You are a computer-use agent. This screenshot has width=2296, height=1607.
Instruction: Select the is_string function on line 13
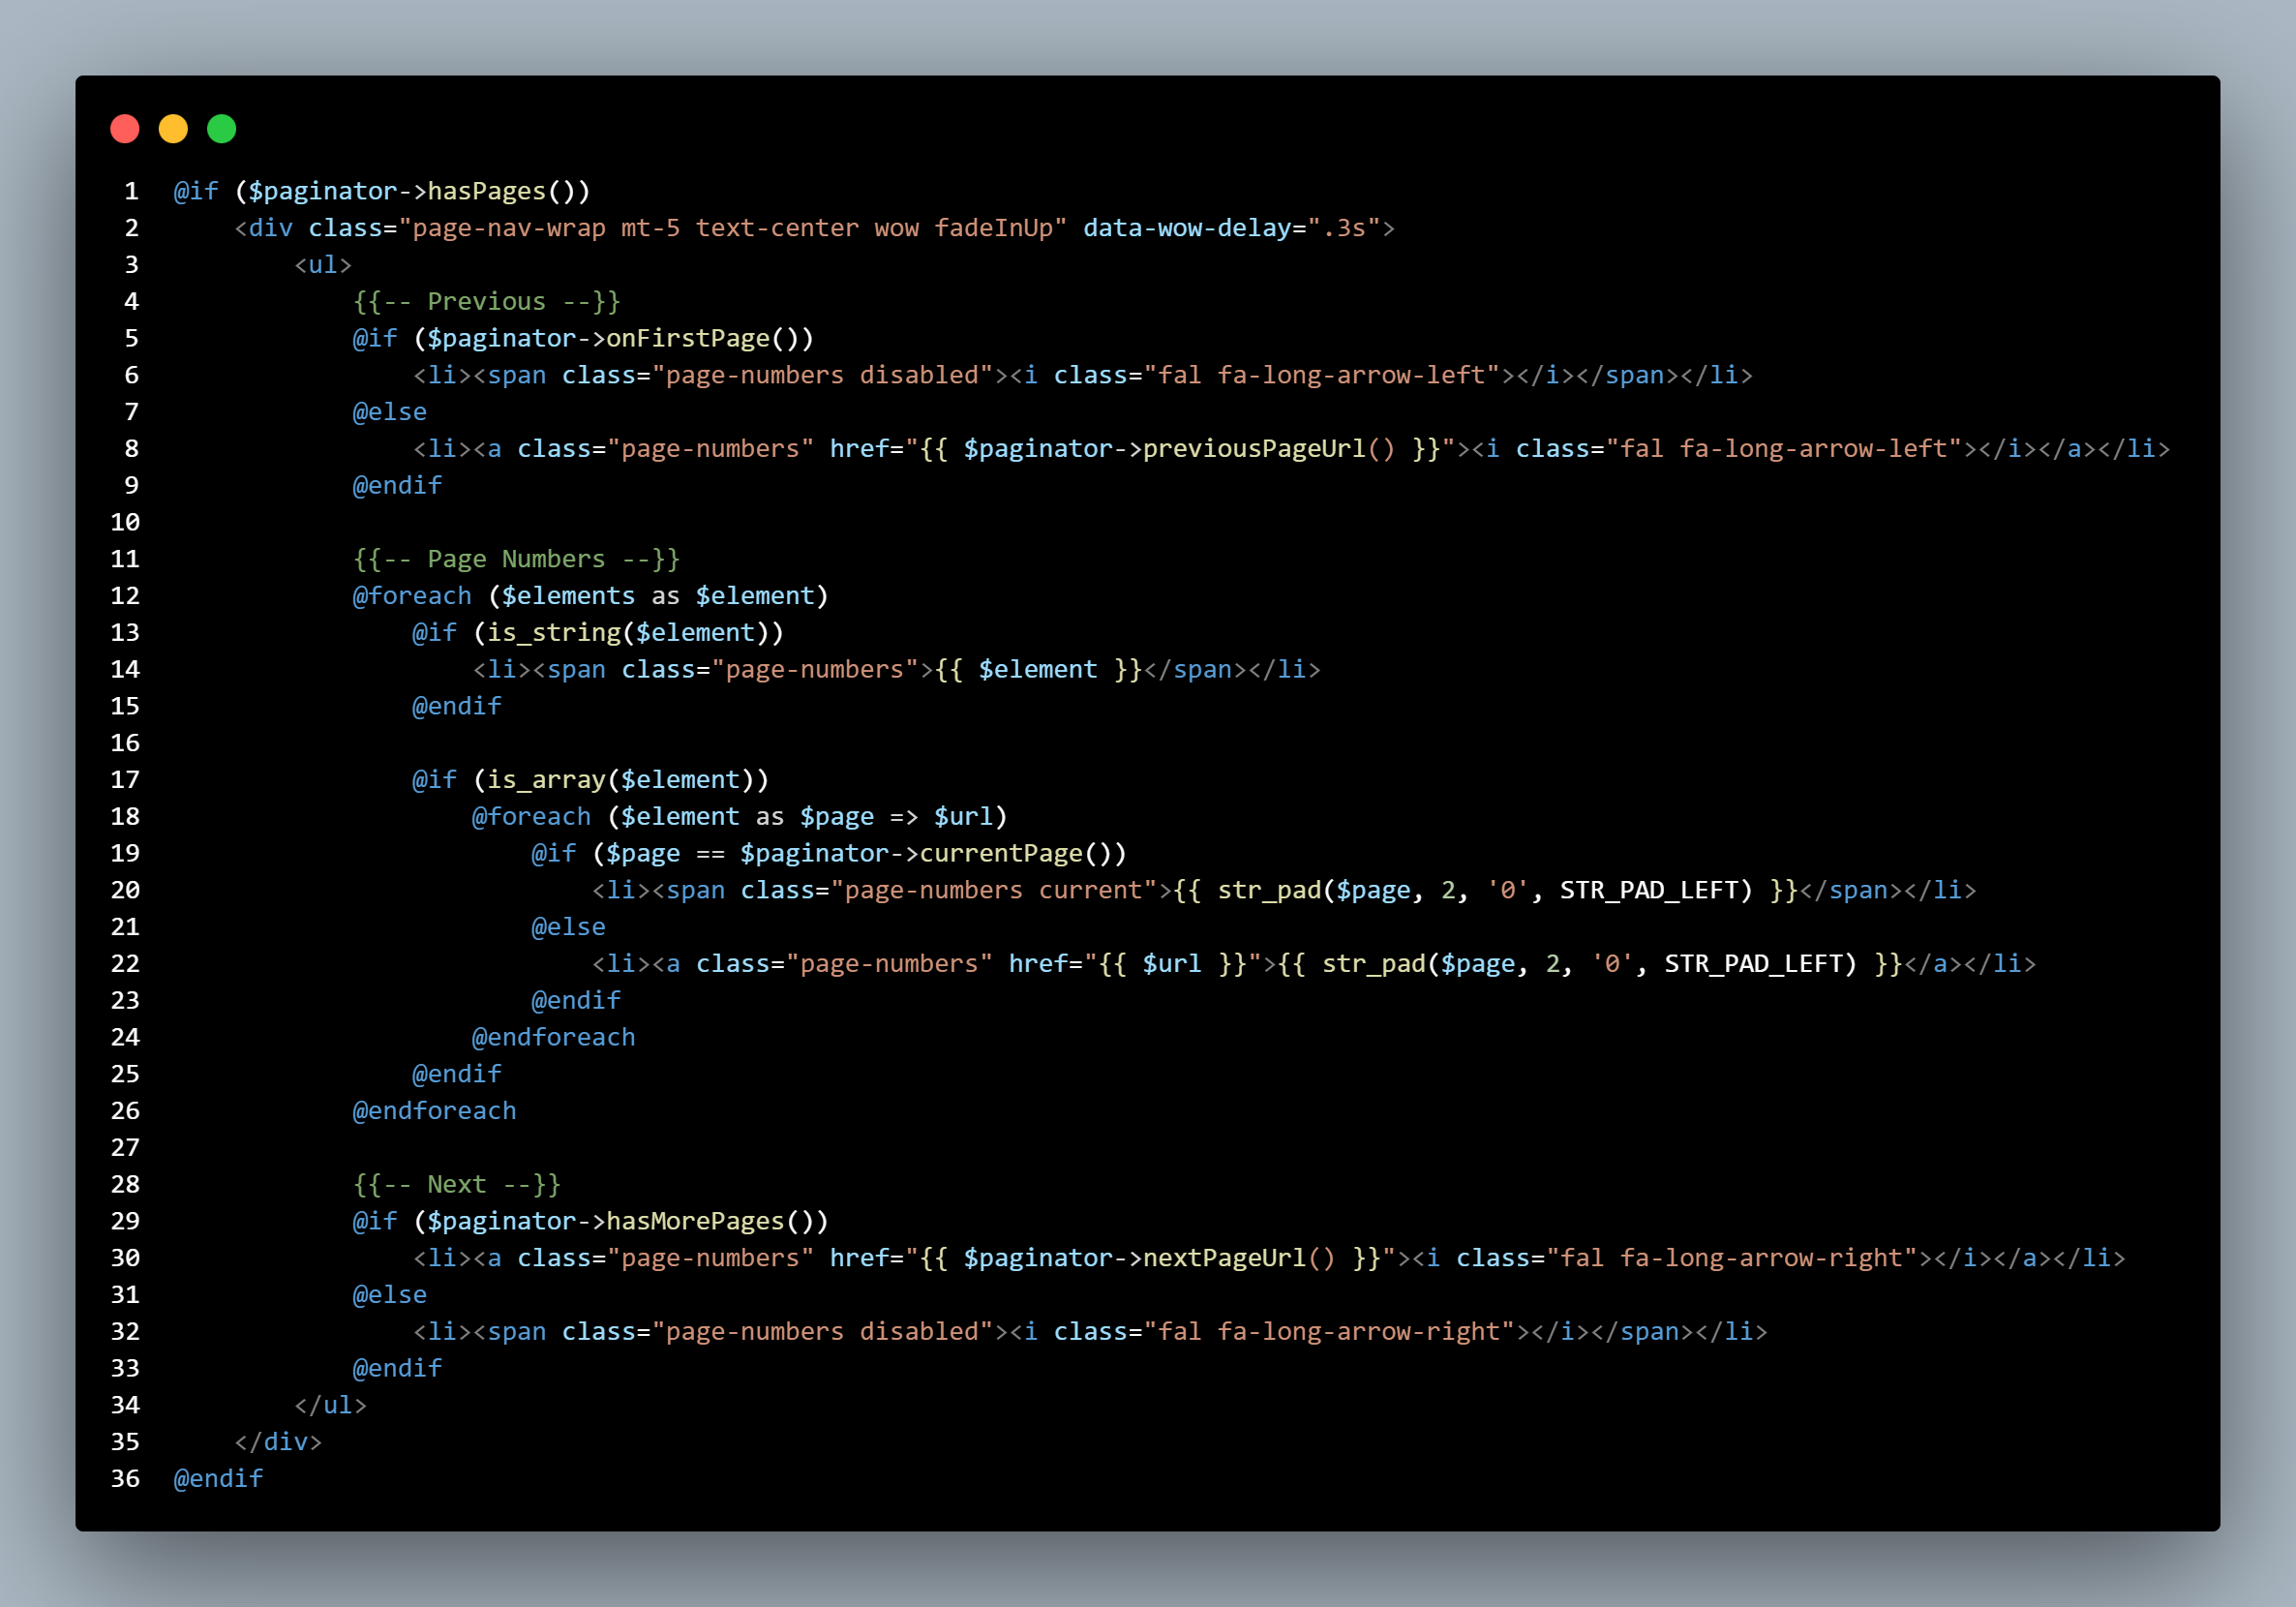click(552, 632)
